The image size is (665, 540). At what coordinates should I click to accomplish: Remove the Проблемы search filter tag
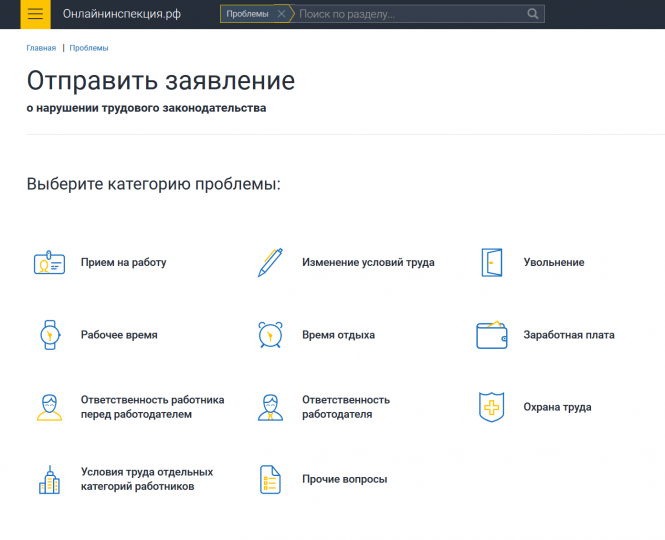pos(281,14)
